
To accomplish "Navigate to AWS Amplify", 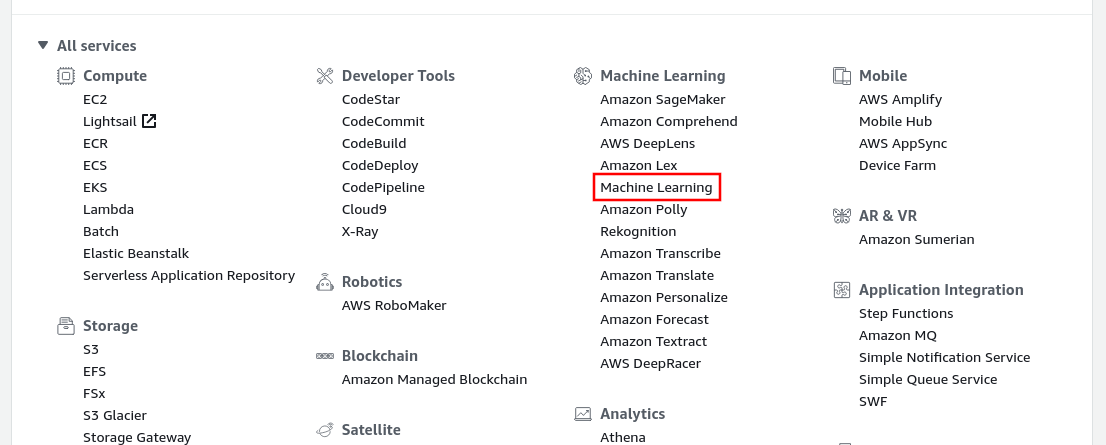I will (900, 100).
